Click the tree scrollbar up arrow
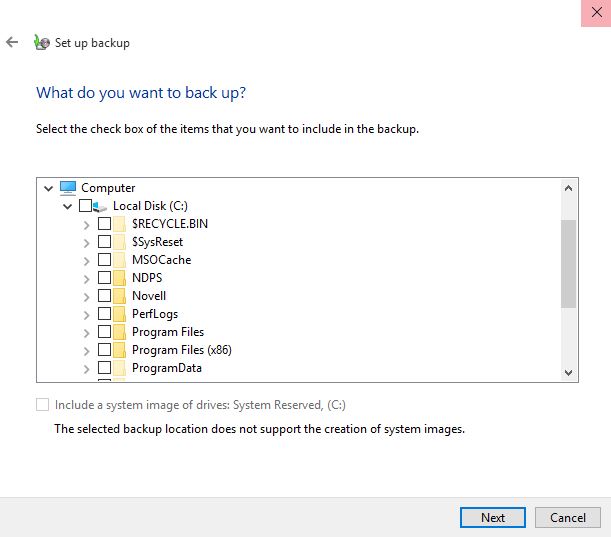 pos(568,189)
